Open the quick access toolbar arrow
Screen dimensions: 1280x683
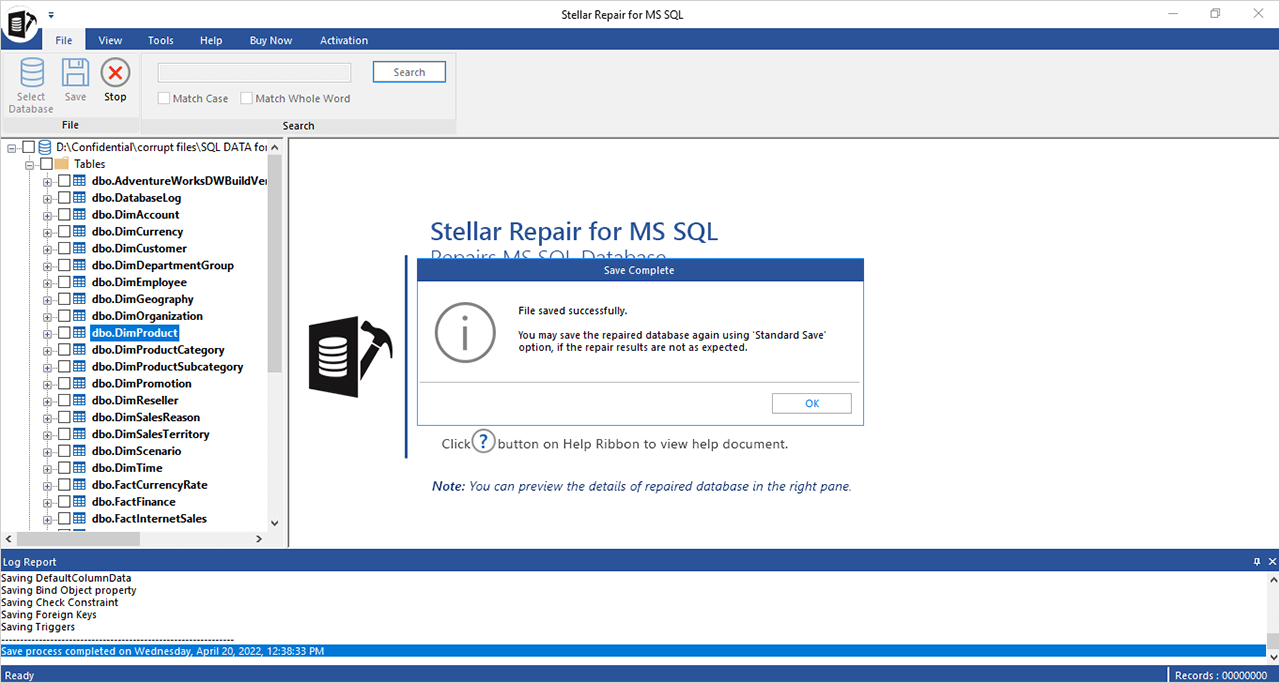point(51,15)
